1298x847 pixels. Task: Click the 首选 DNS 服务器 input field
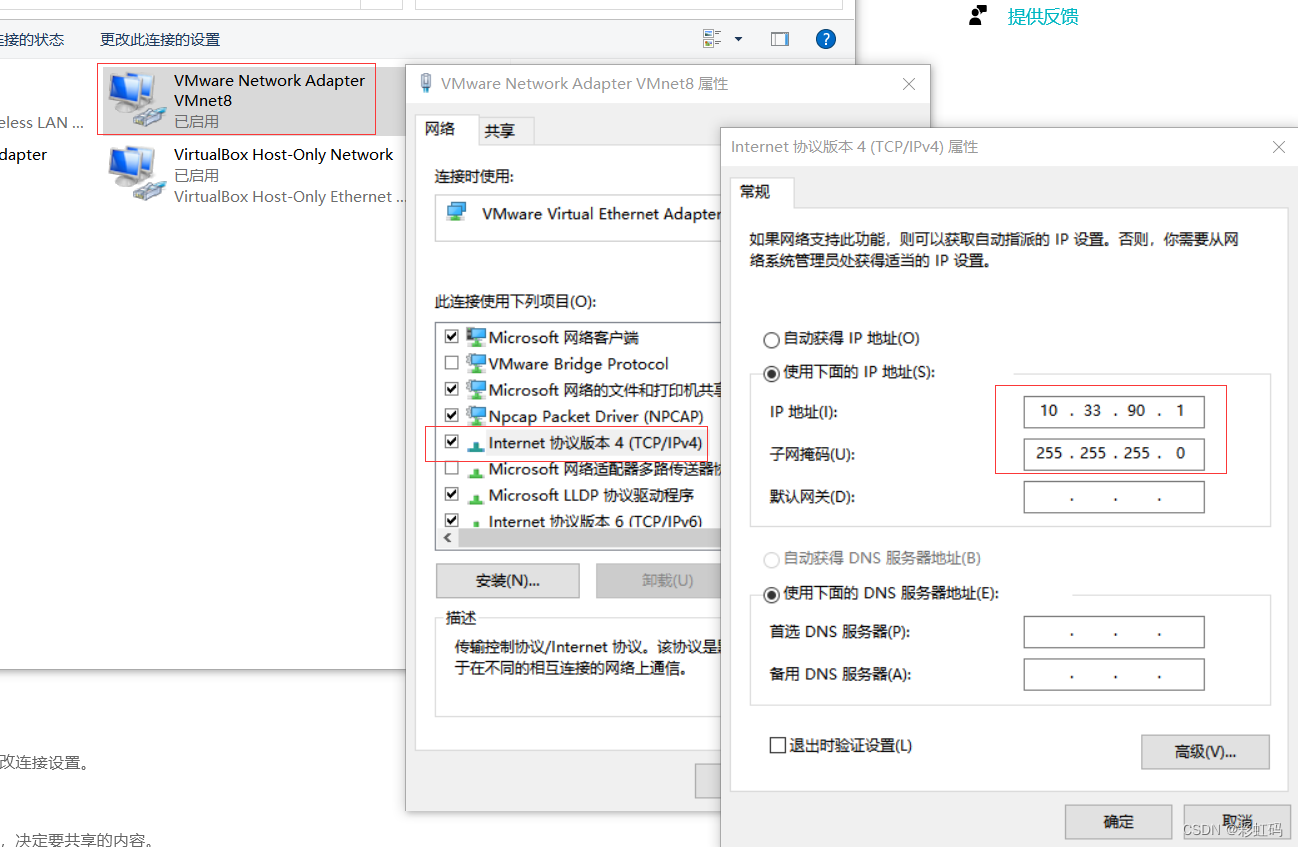pyautogui.click(x=1114, y=632)
